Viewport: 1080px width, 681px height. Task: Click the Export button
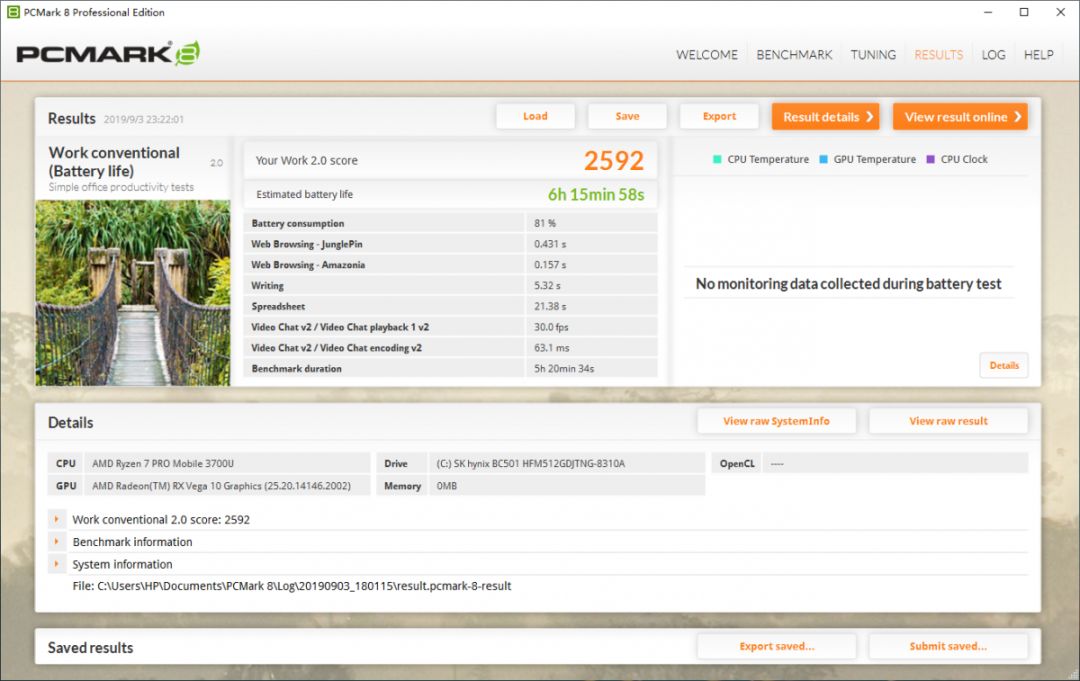pos(719,117)
